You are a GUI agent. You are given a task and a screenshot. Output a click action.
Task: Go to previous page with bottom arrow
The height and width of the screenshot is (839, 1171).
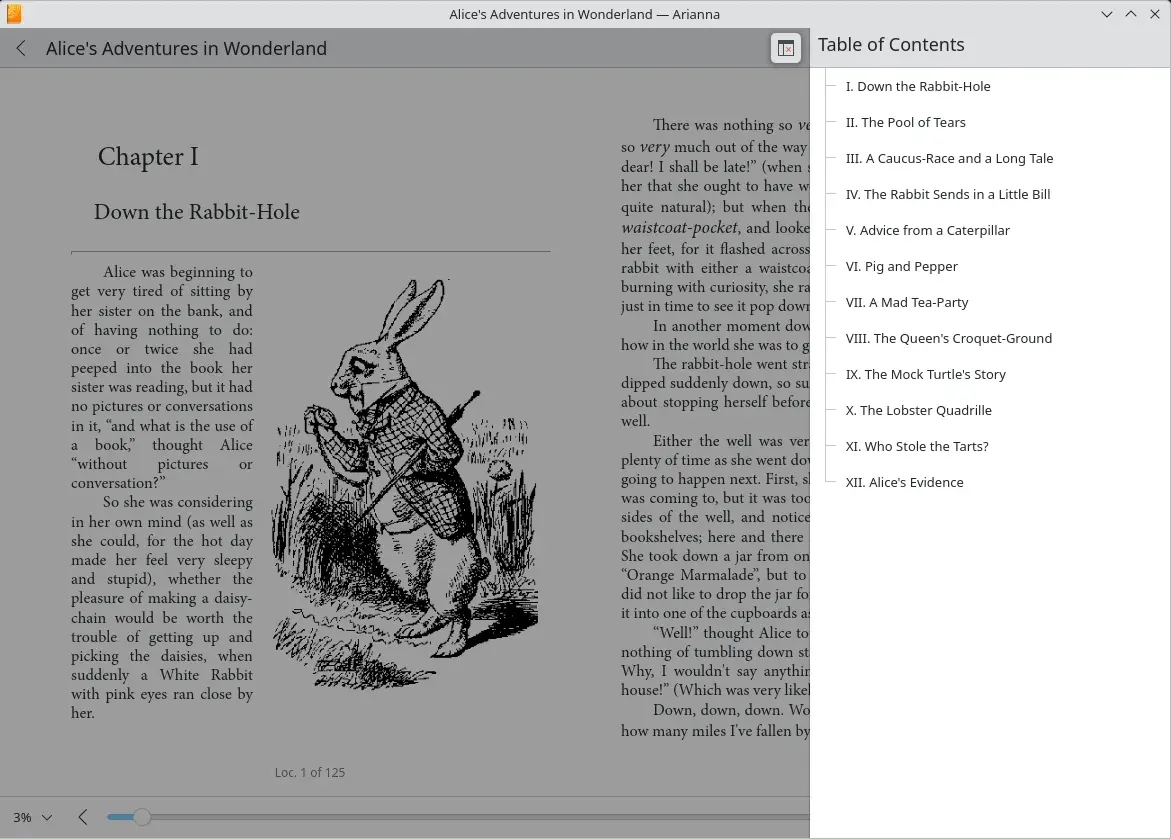[x=83, y=817]
